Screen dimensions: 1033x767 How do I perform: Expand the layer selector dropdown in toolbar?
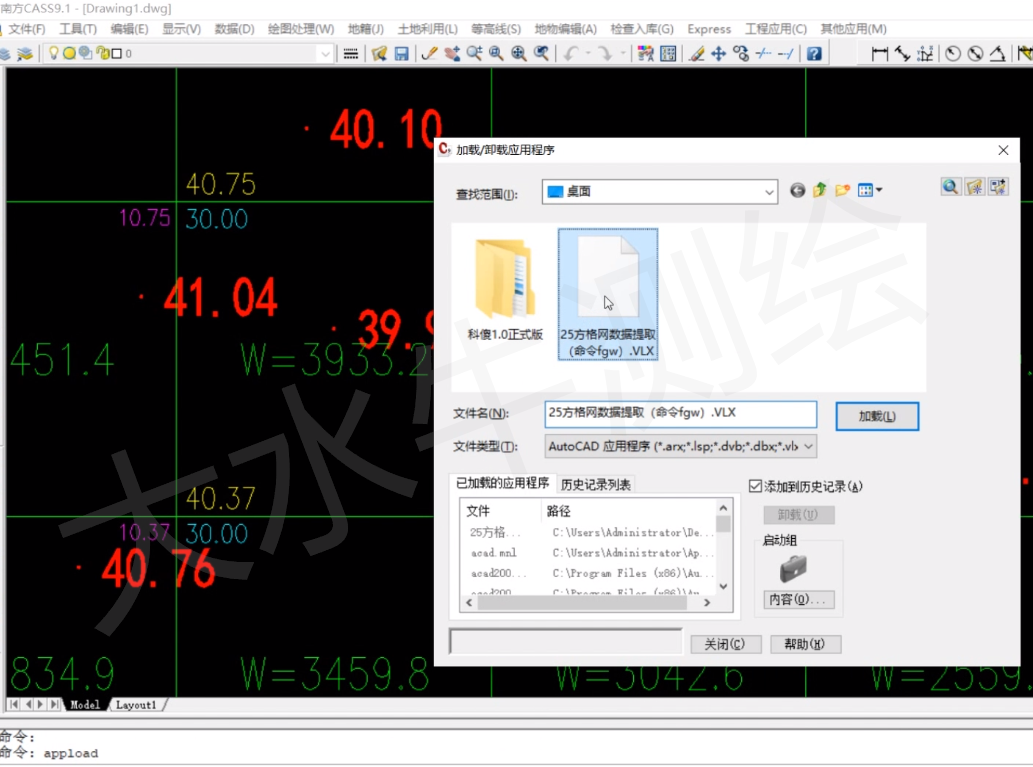pos(325,54)
